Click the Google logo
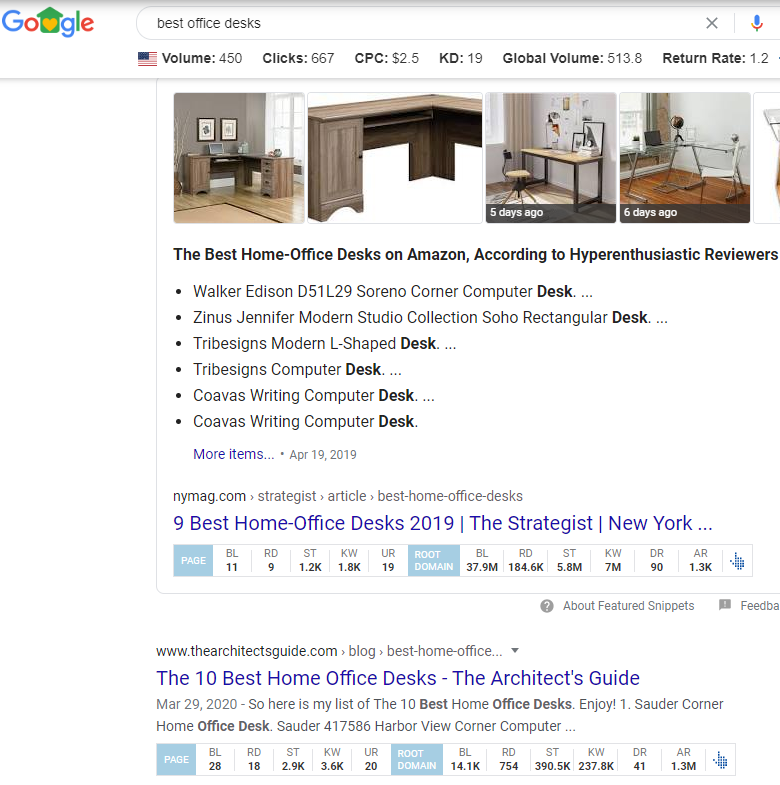The width and height of the screenshot is (780, 785). pyautogui.click(x=48, y=22)
